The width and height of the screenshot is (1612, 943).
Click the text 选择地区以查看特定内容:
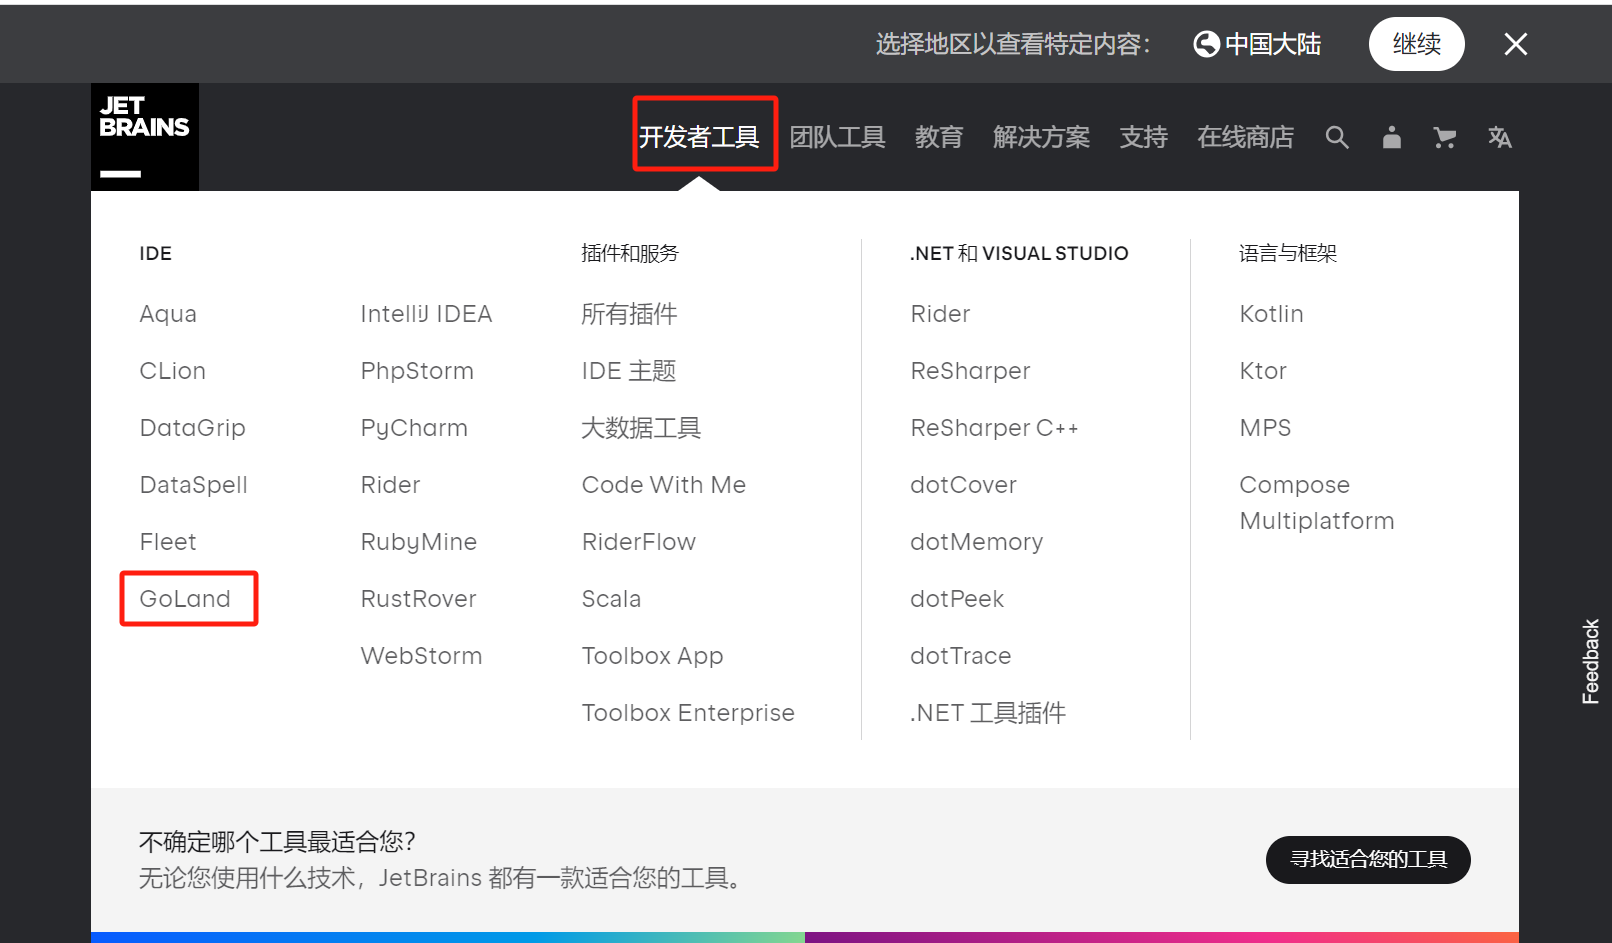point(1014,44)
